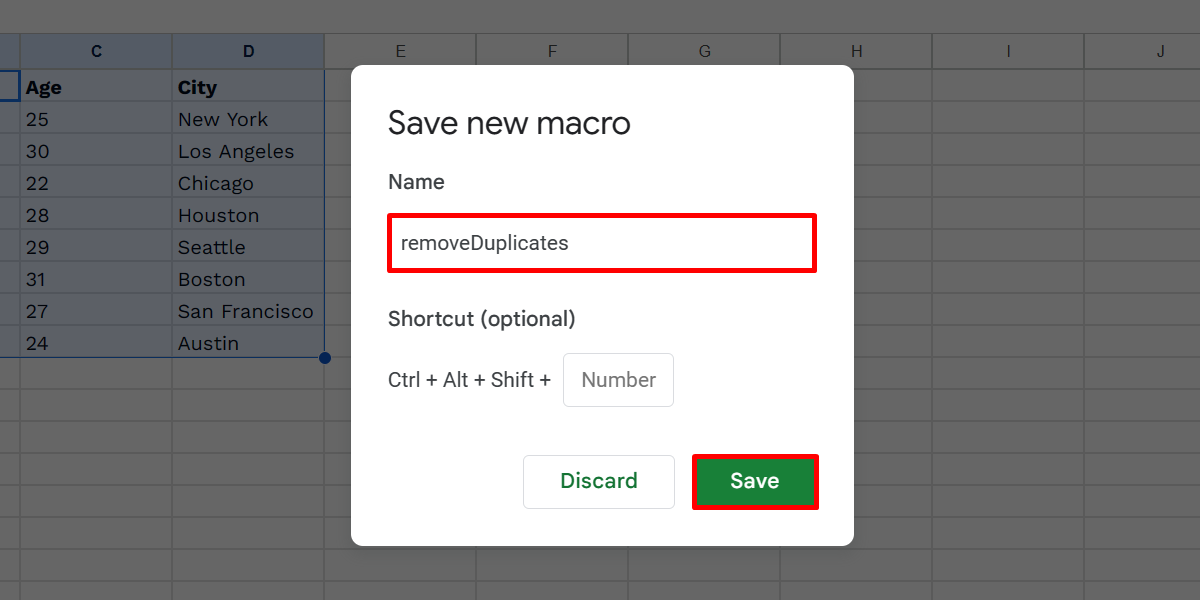Select column E header

coord(400,51)
